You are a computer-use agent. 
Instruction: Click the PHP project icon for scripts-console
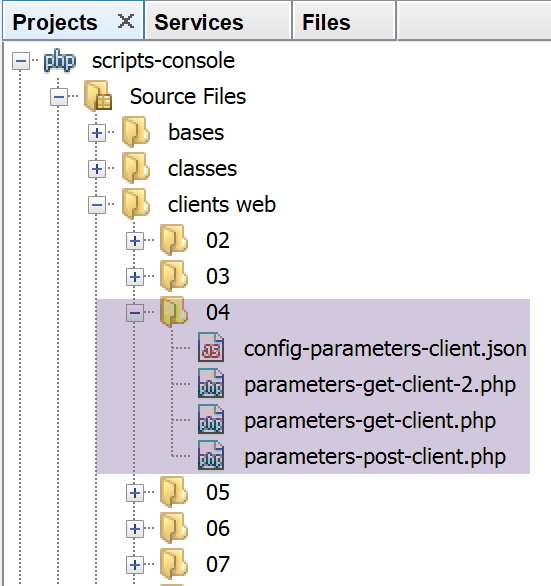60,60
